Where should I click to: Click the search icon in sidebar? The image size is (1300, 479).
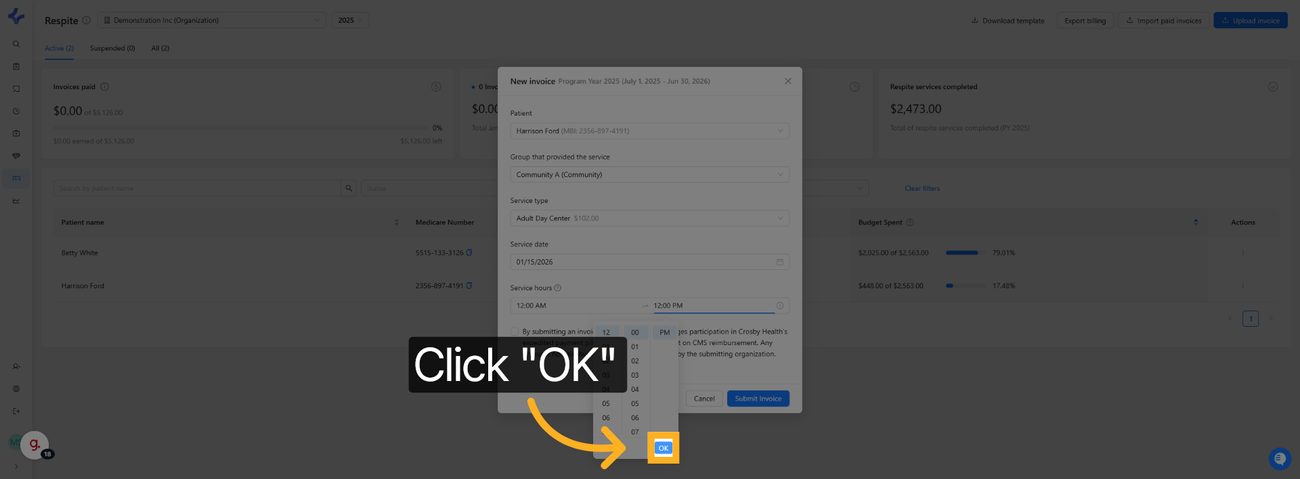(16, 44)
